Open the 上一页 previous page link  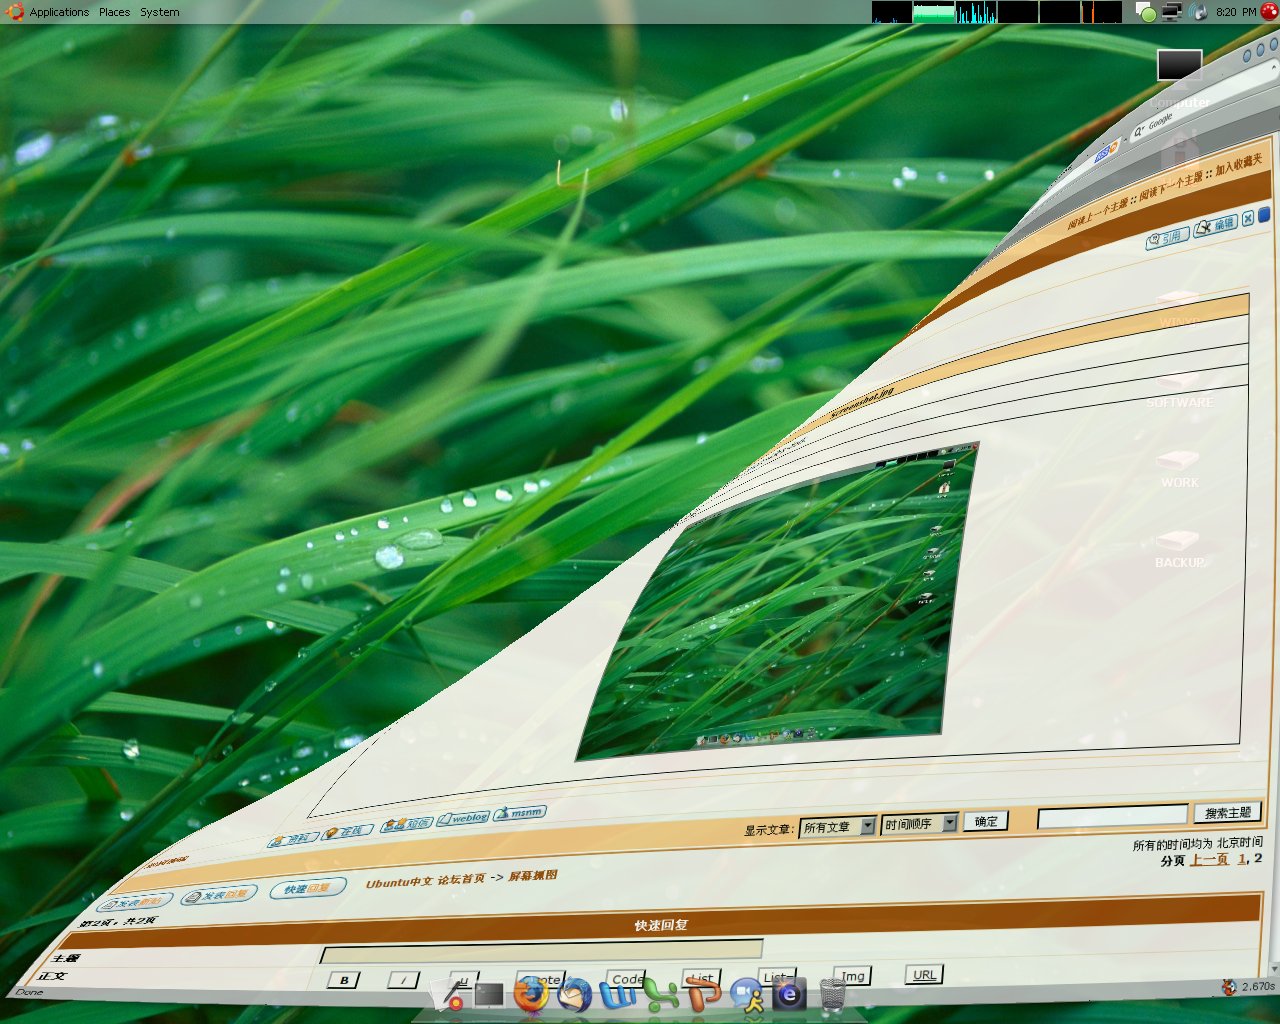coord(1209,859)
